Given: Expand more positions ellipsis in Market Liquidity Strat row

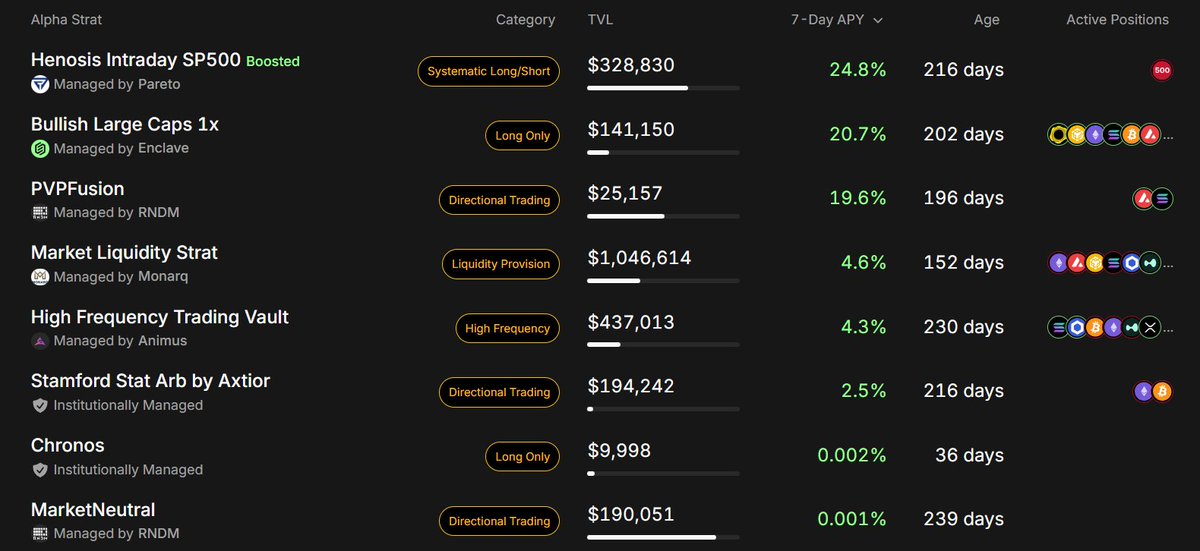Looking at the screenshot, I should (1168, 265).
